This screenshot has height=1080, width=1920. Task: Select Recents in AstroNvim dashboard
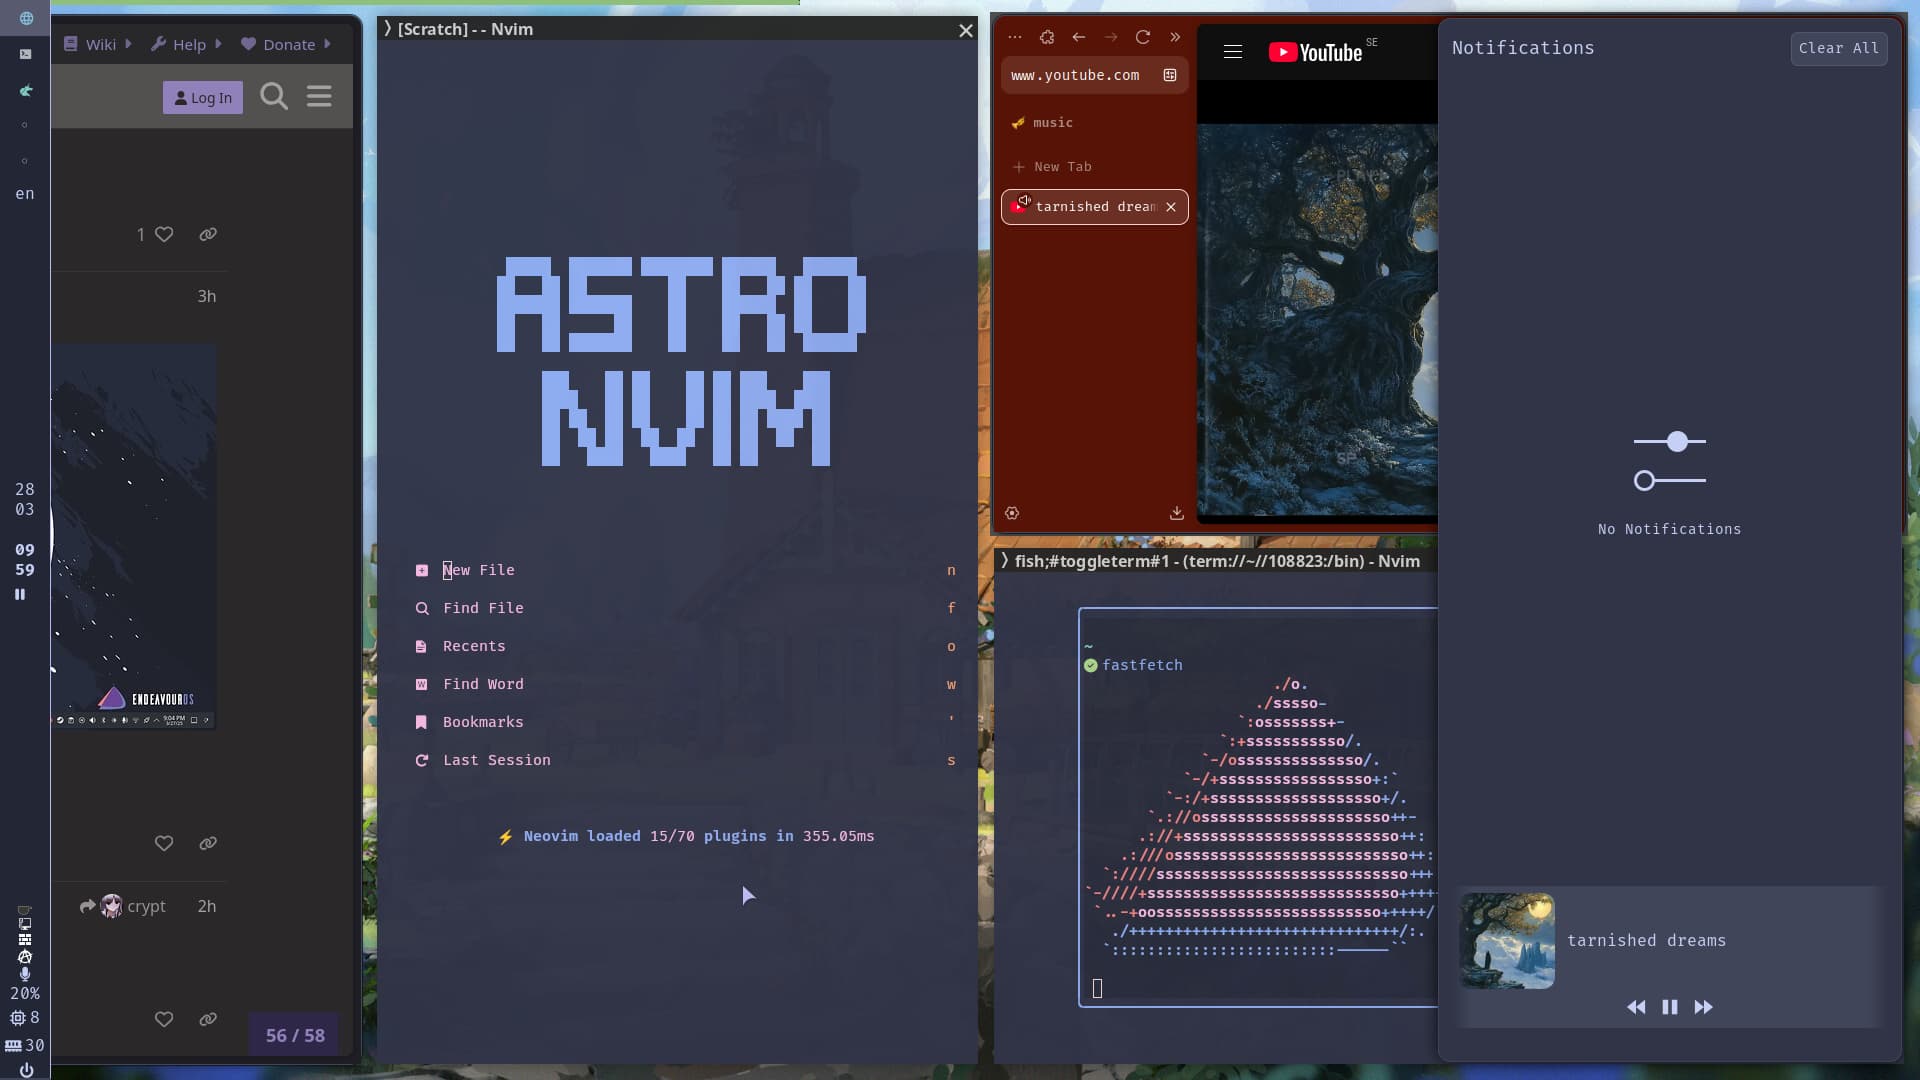(685, 646)
